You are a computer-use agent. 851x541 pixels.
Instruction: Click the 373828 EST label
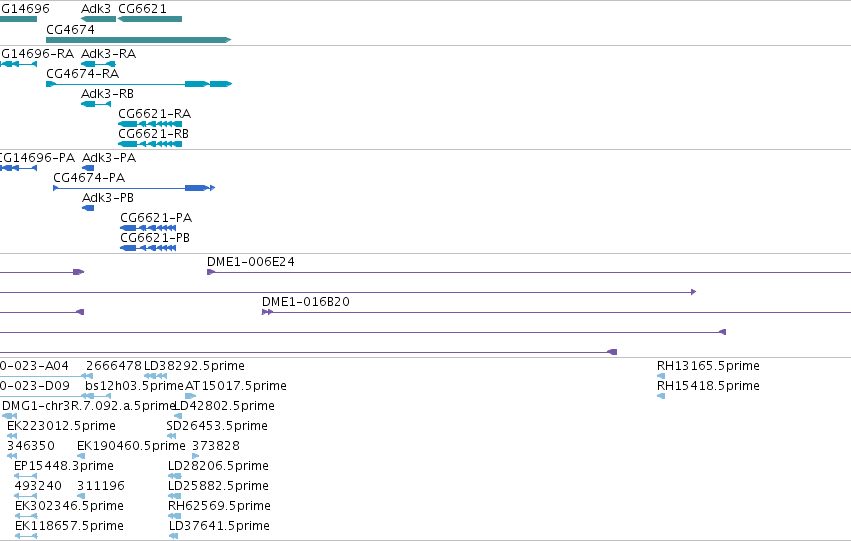pos(216,446)
